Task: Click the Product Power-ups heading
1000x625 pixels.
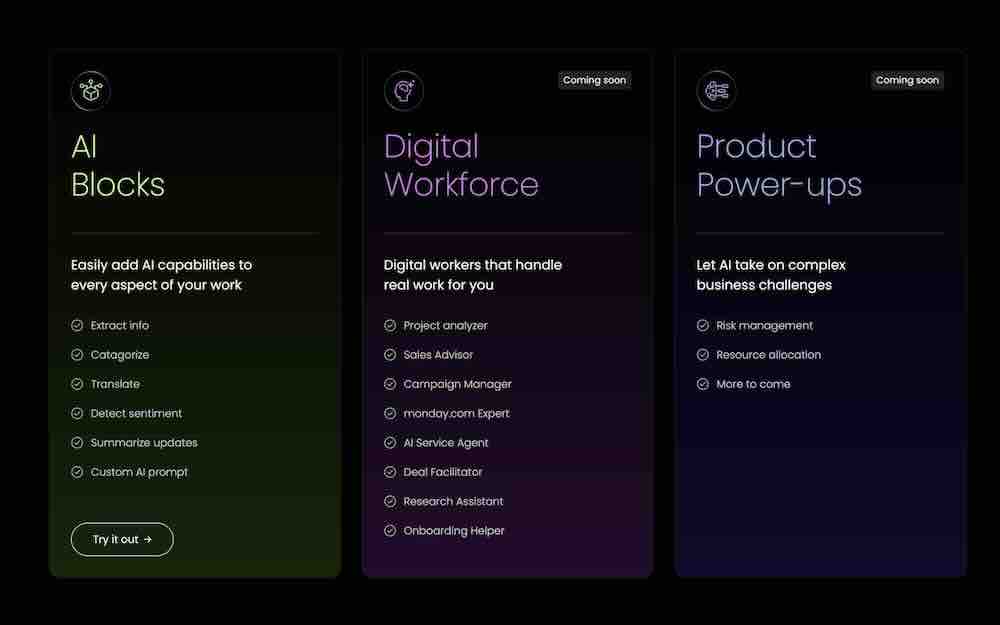Action: pyautogui.click(x=779, y=166)
